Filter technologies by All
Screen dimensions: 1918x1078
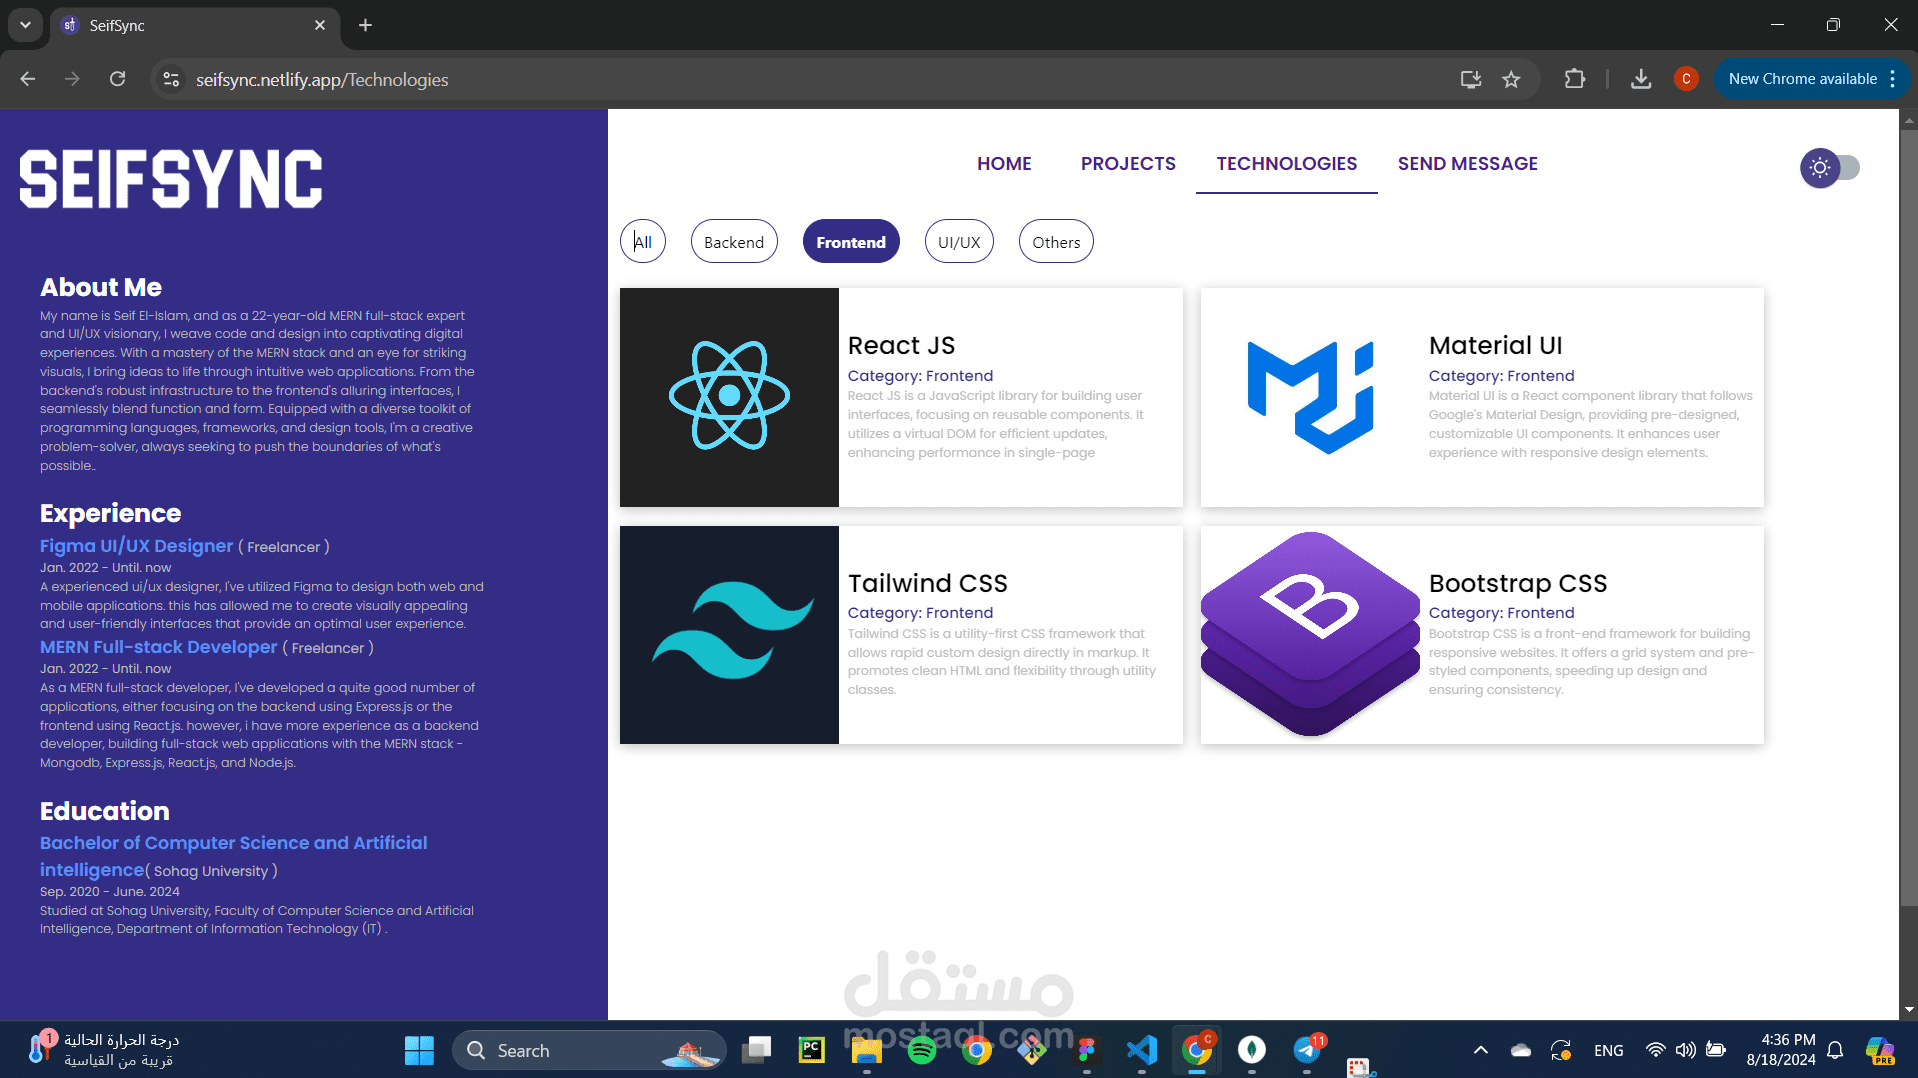click(x=643, y=242)
